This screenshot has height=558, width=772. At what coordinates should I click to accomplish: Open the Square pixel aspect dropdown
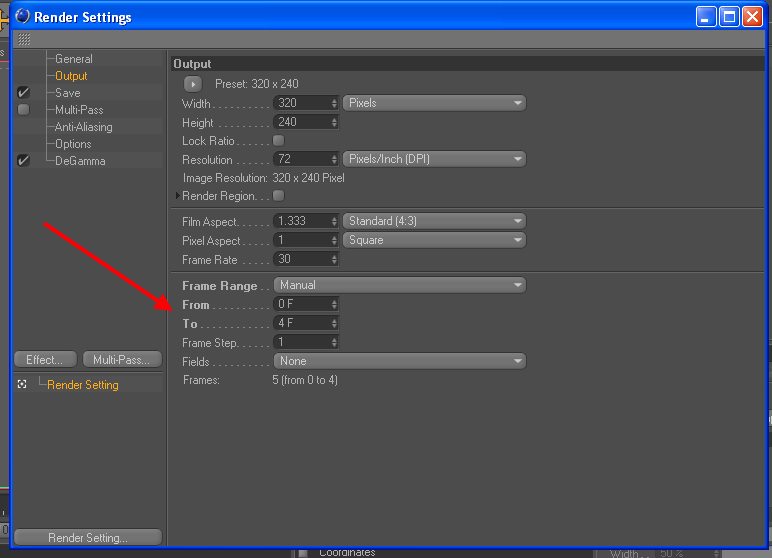[434, 240]
